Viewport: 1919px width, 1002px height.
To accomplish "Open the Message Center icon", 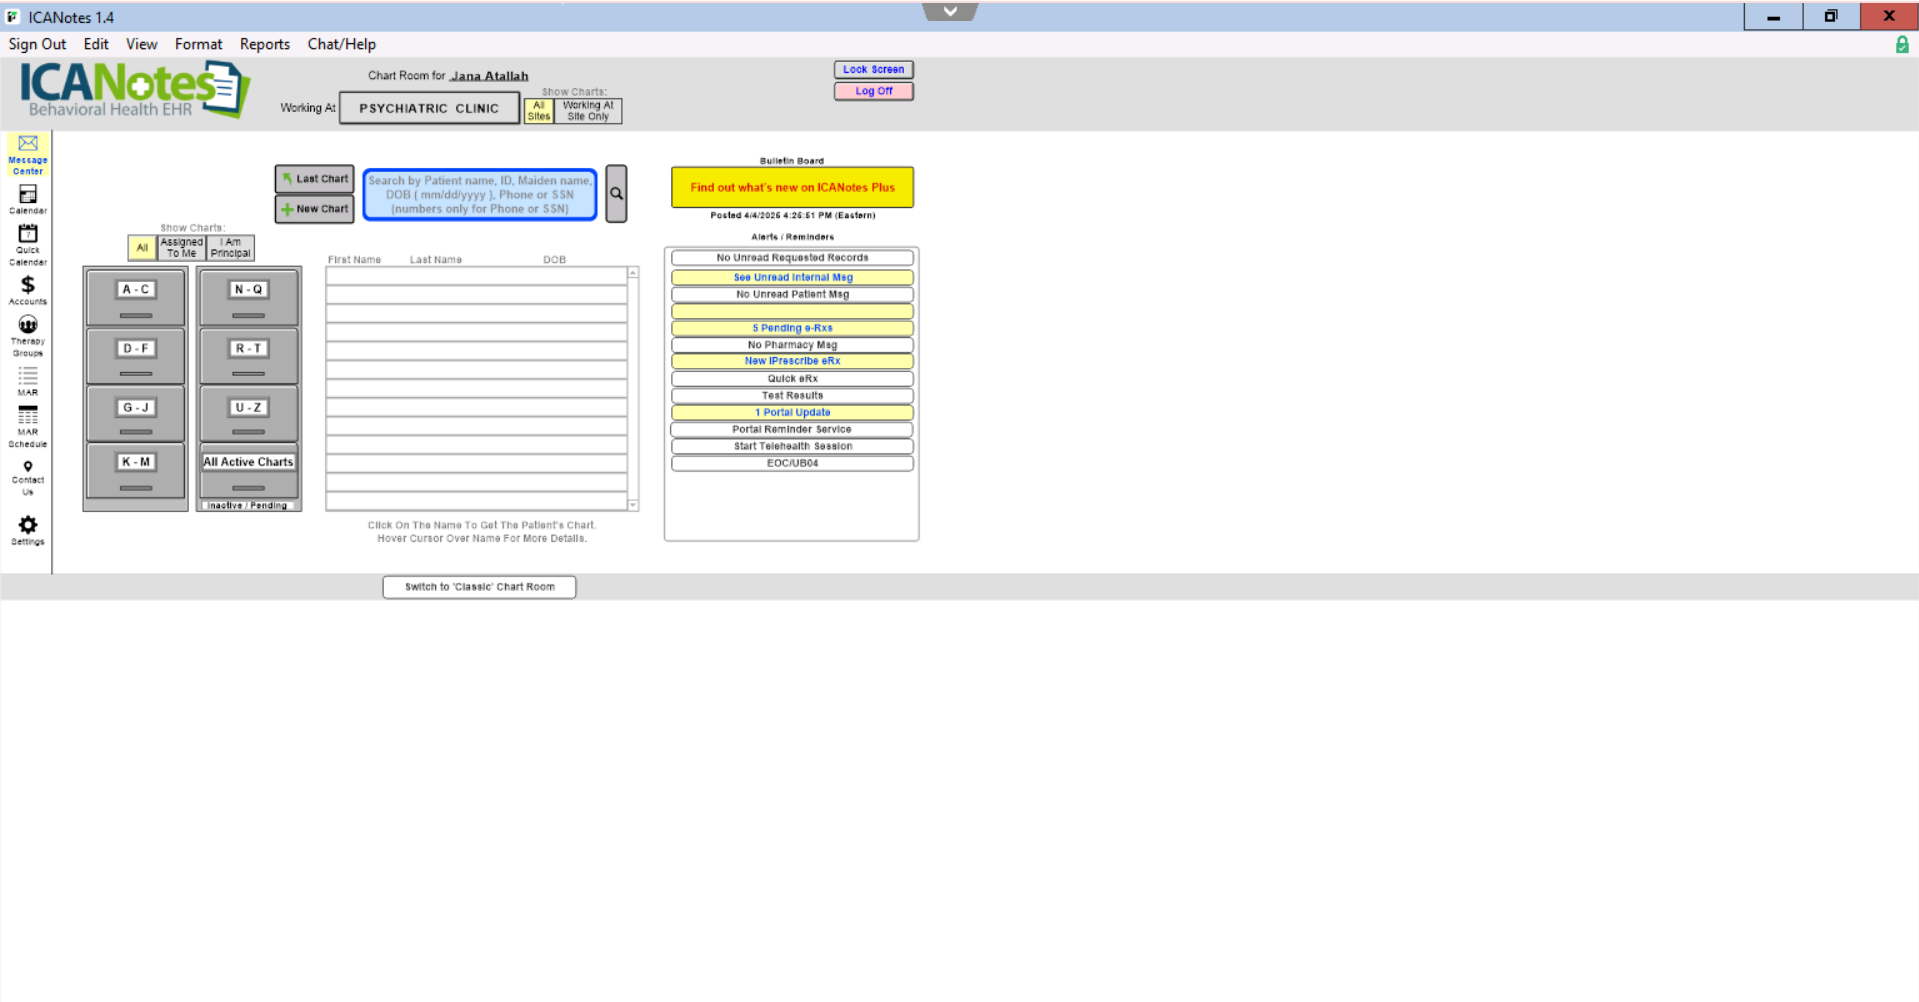I will coord(27,153).
